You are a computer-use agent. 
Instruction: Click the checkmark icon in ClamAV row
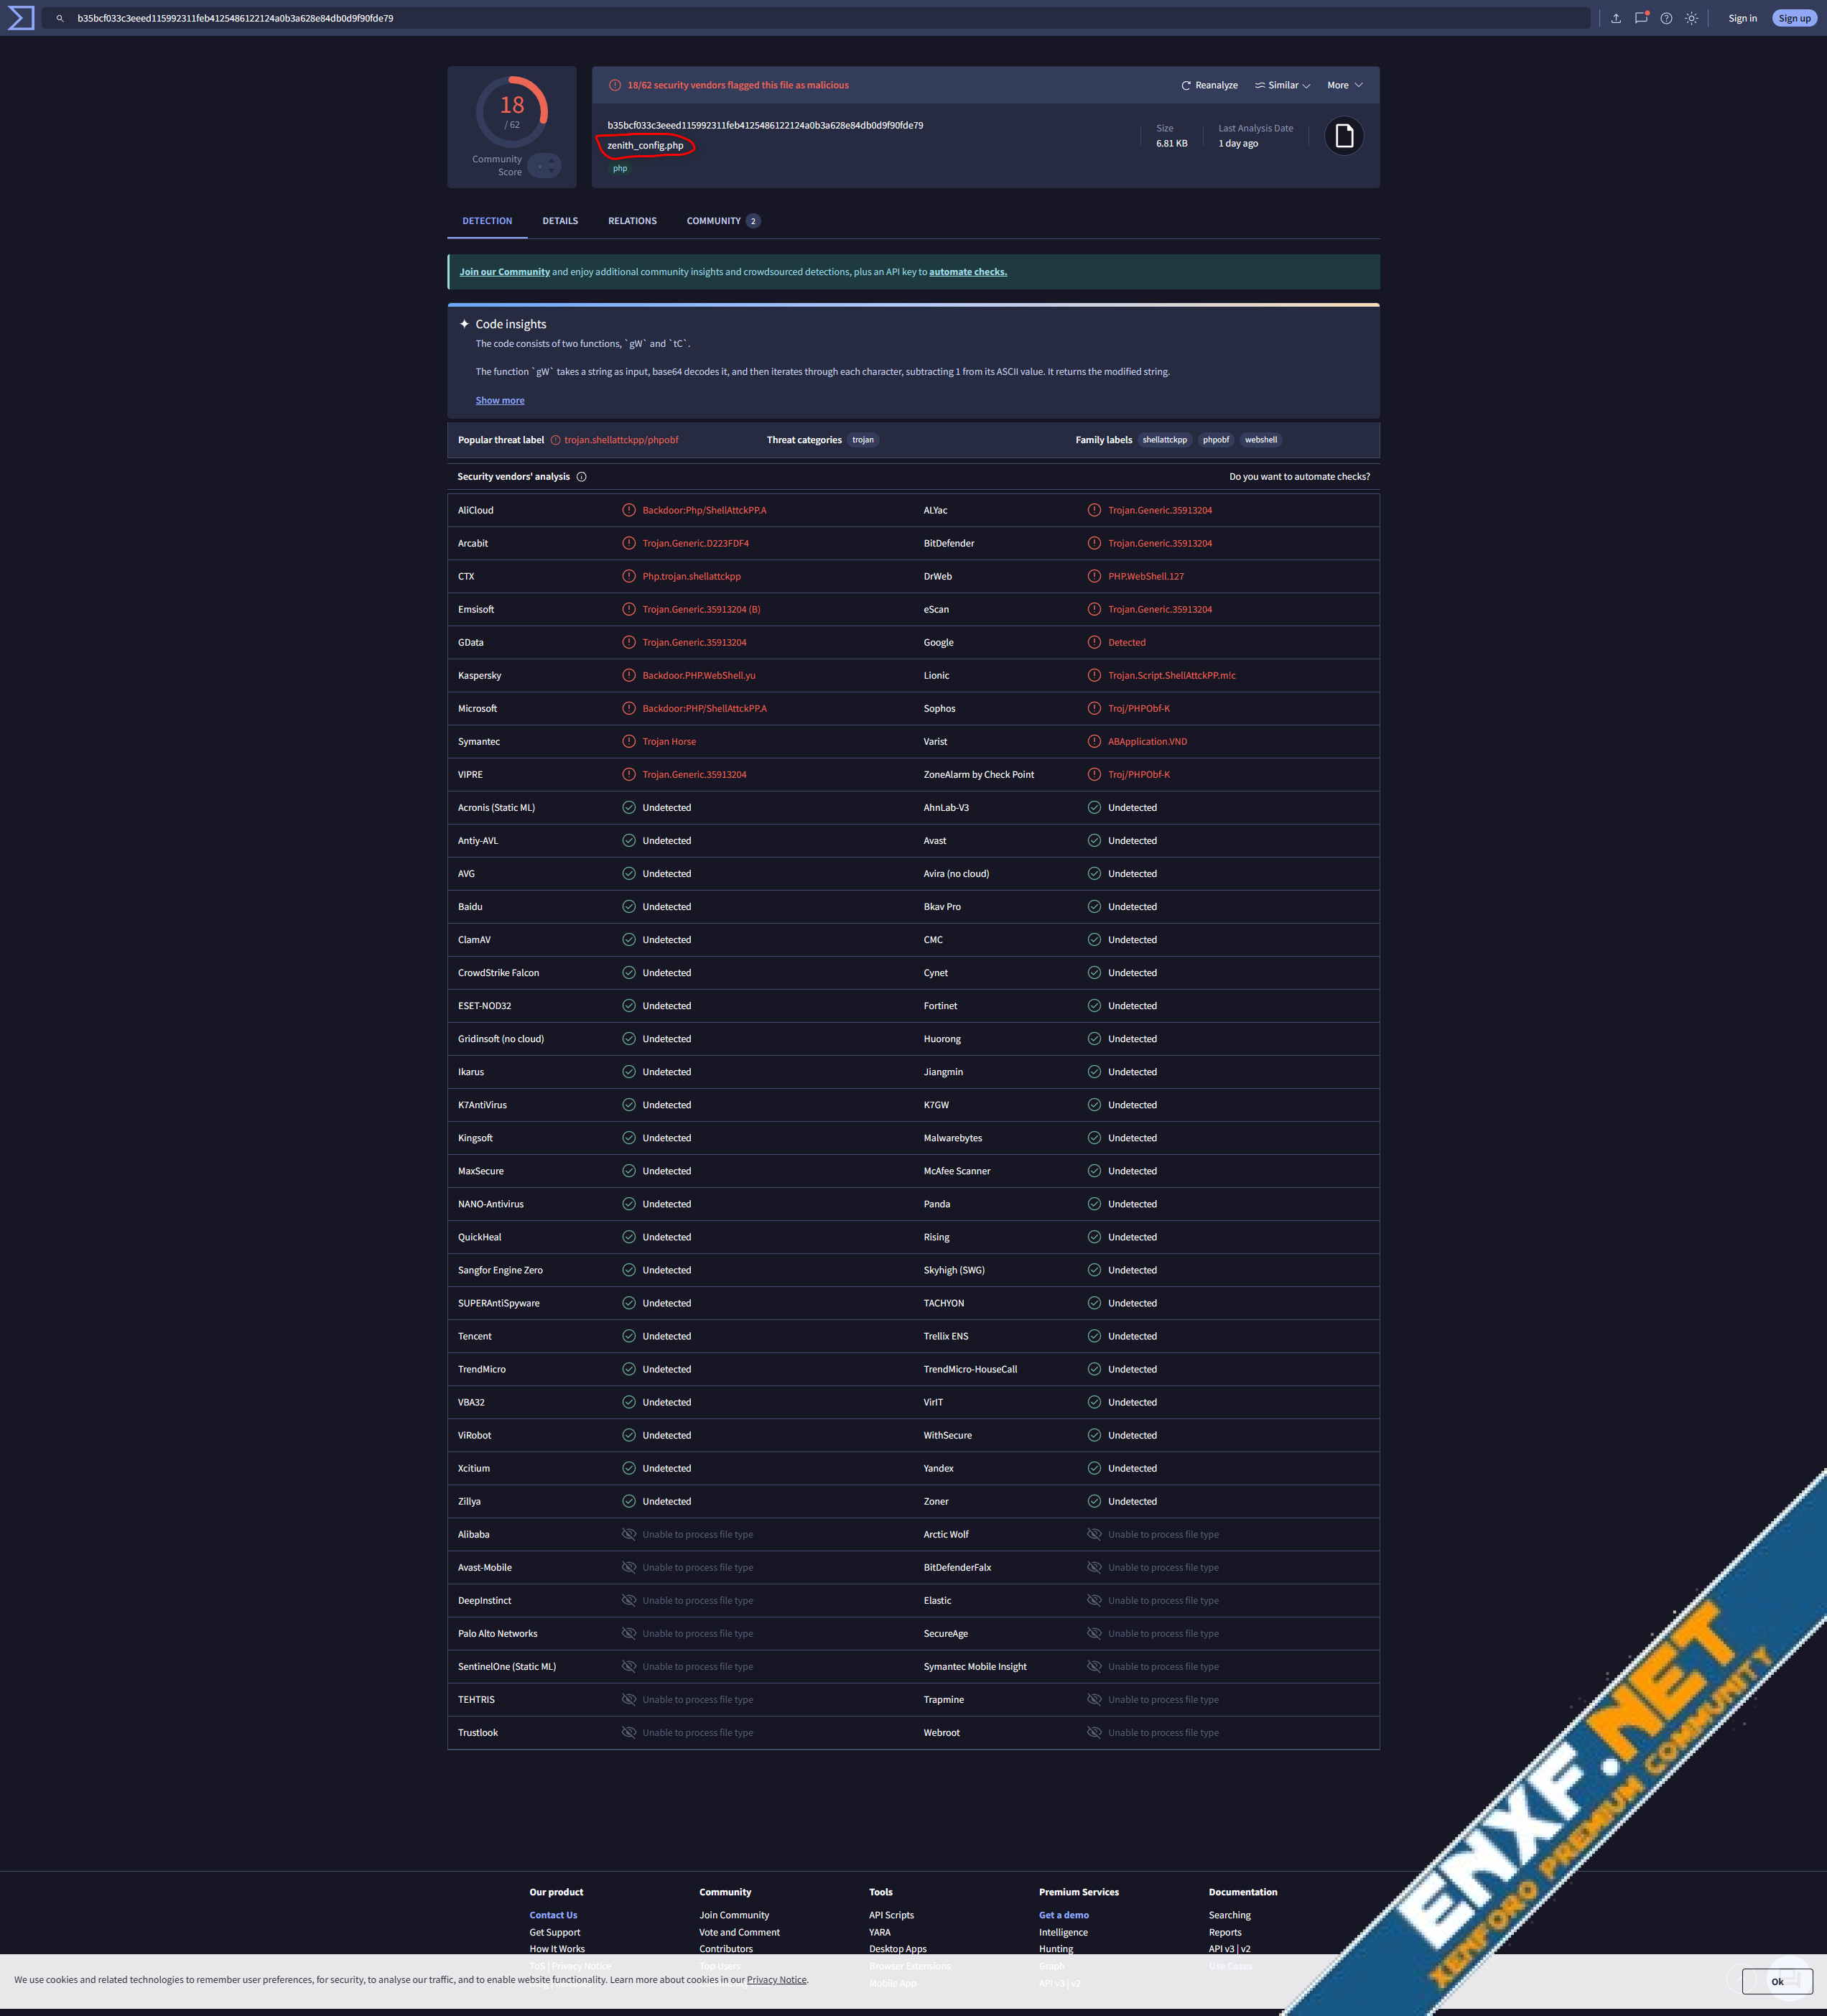(629, 940)
